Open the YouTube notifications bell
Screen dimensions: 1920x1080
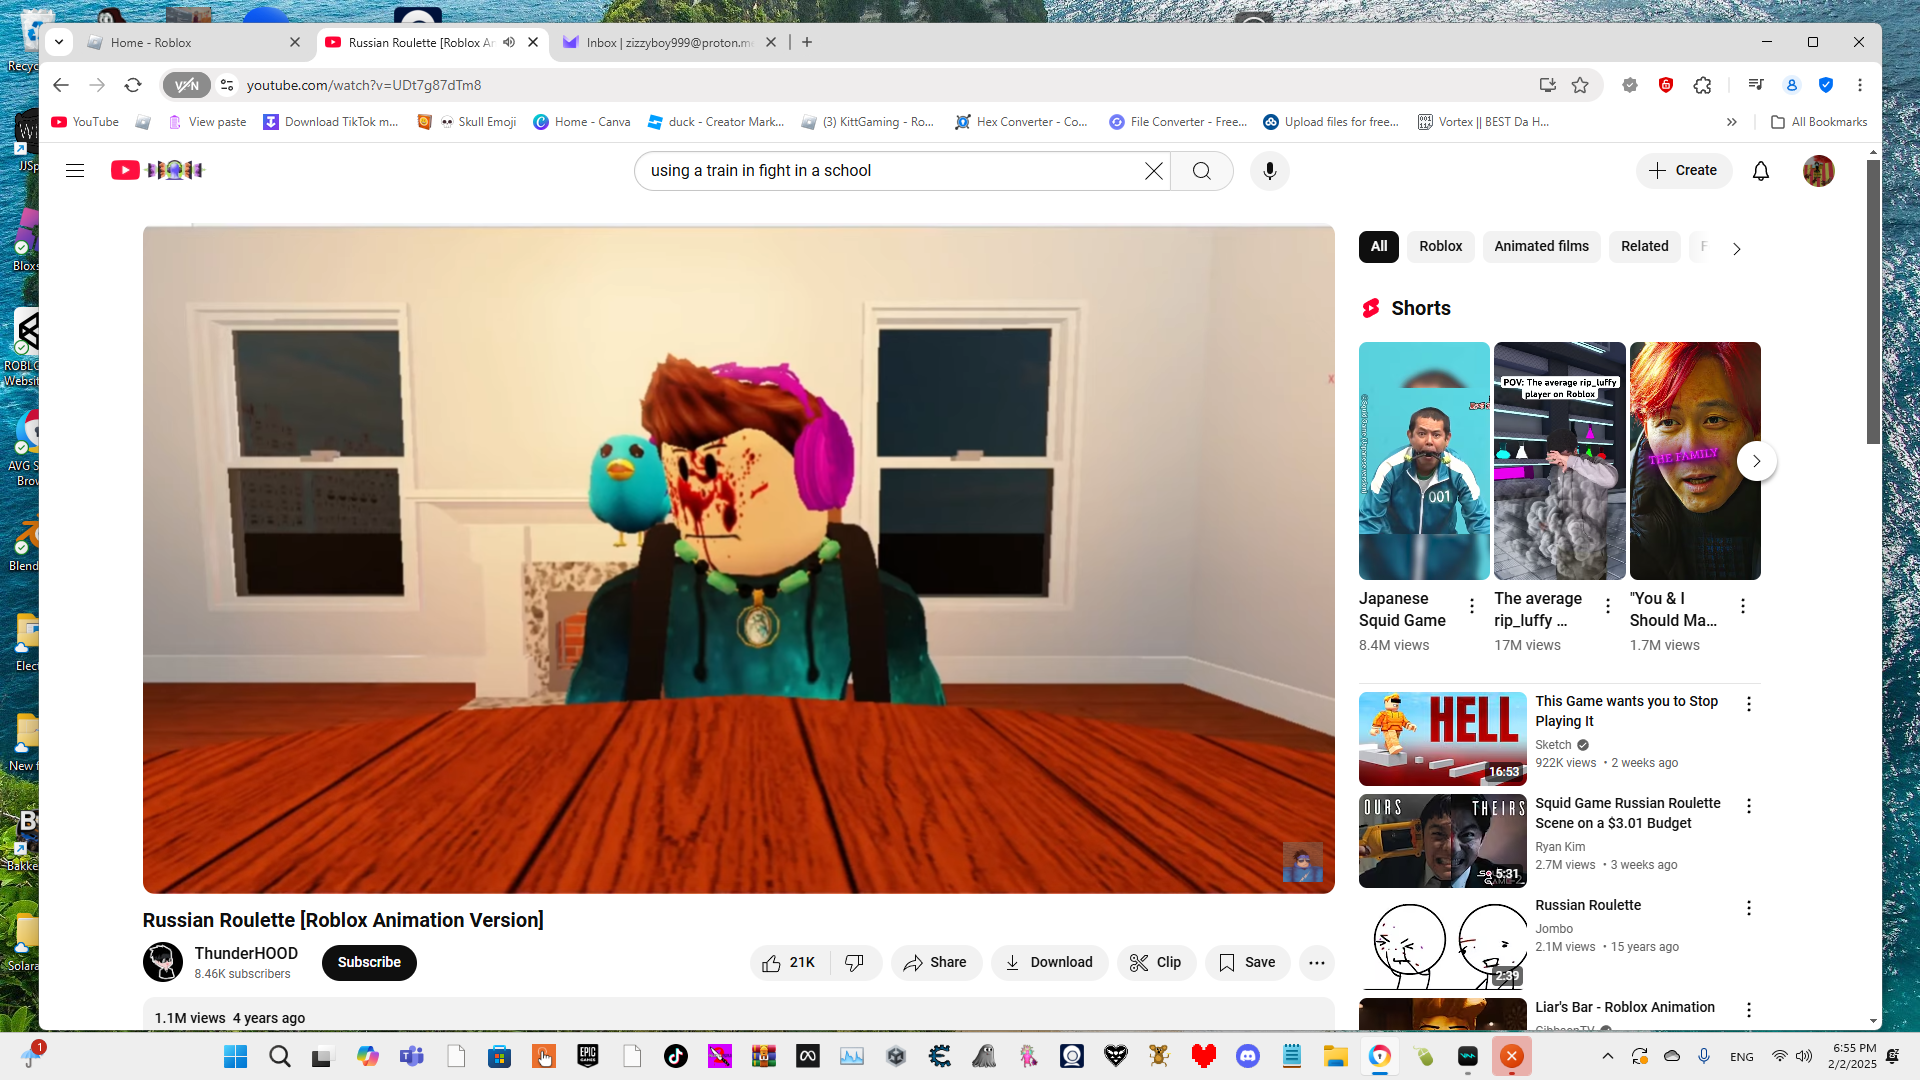[x=1760, y=171]
